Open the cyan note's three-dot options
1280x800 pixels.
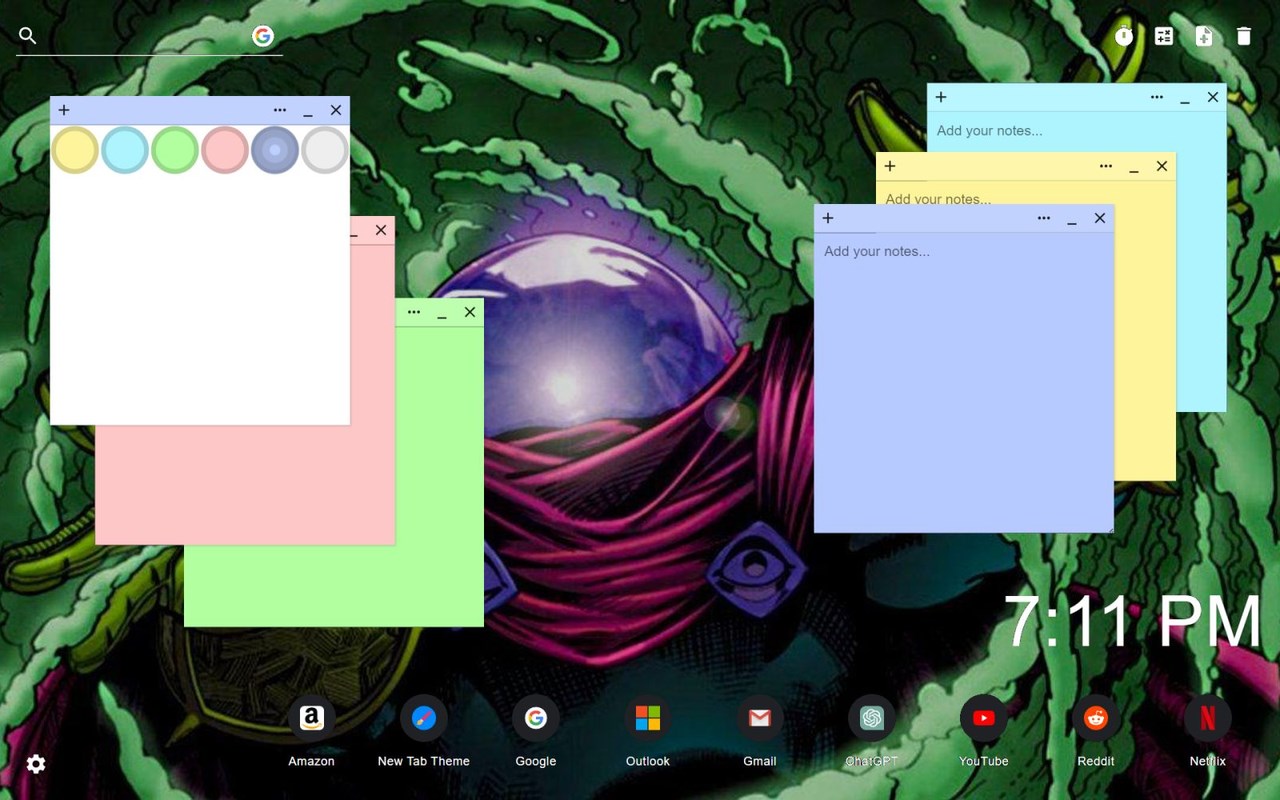[1157, 97]
